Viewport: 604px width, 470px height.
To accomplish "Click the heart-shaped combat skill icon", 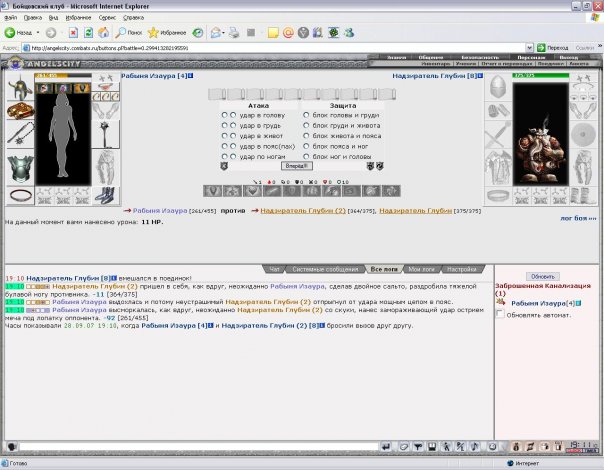I will 252,191.
